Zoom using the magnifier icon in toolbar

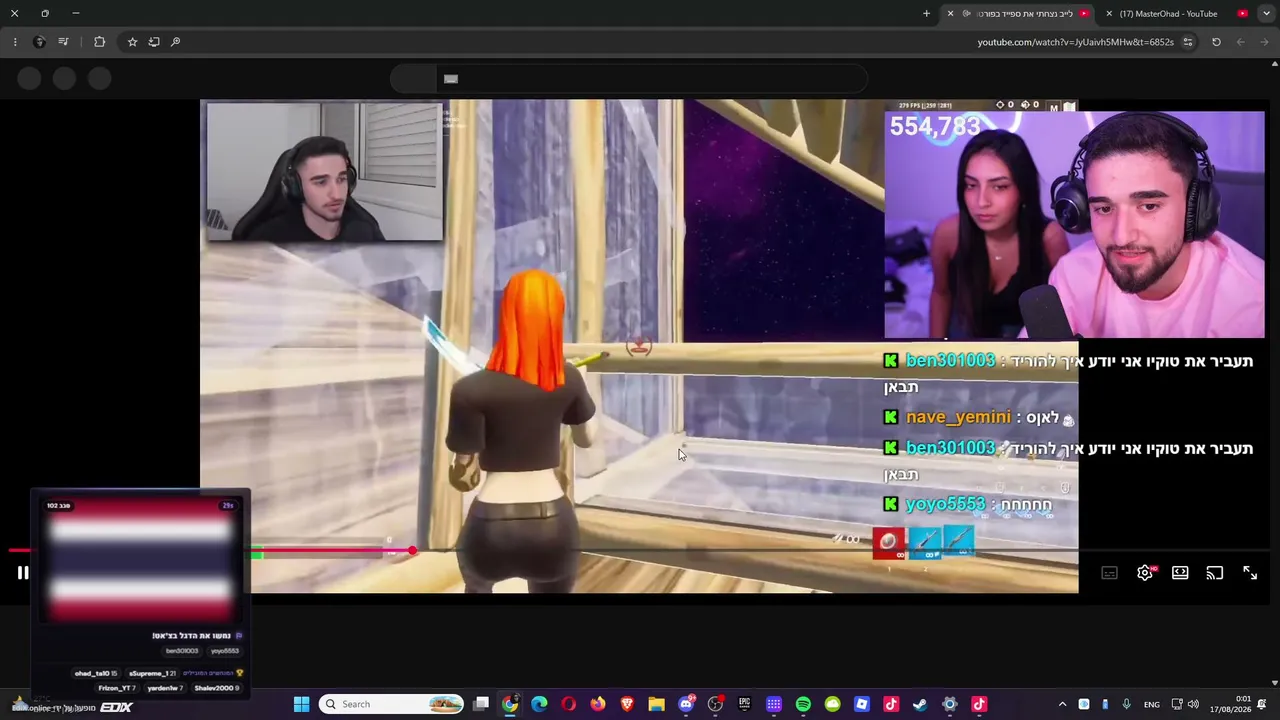175,42
